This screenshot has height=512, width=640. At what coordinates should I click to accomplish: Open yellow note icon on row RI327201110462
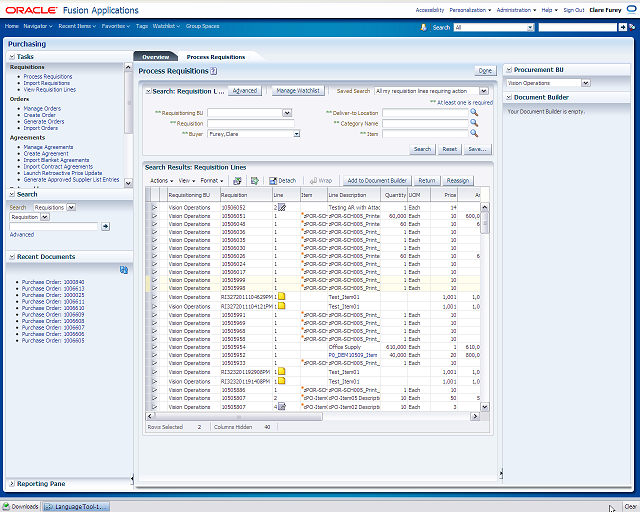282,296
